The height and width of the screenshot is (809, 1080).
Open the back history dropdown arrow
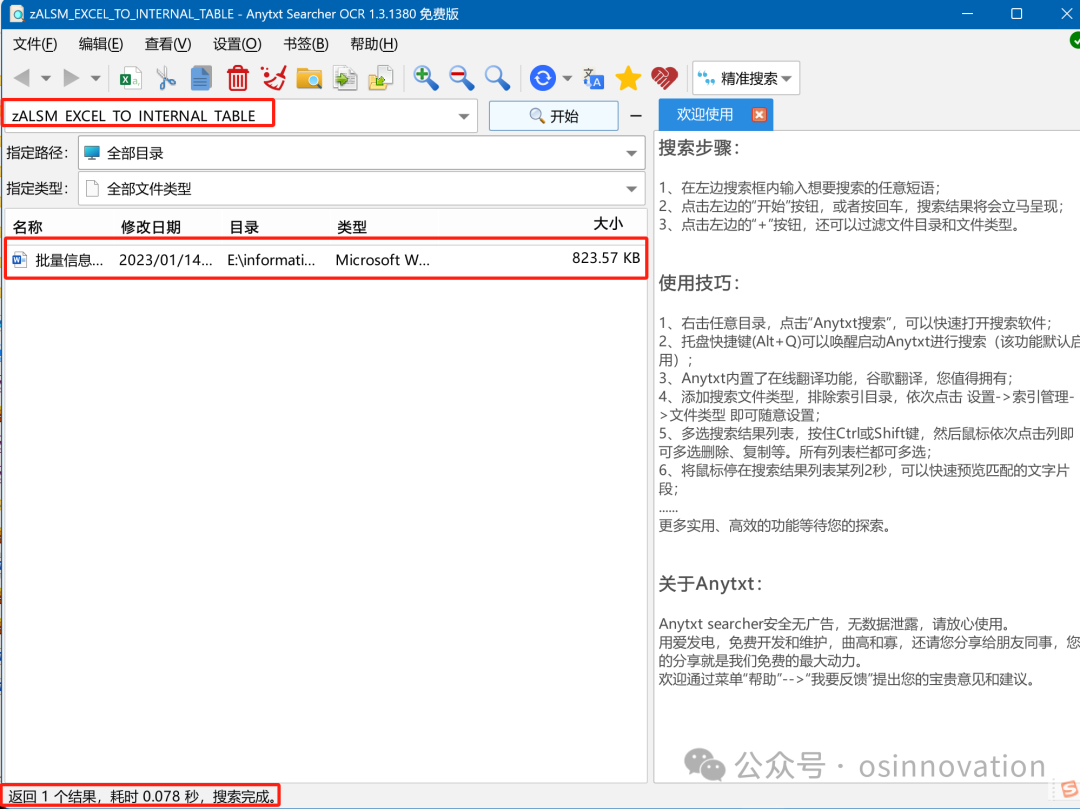coord(45,78)
